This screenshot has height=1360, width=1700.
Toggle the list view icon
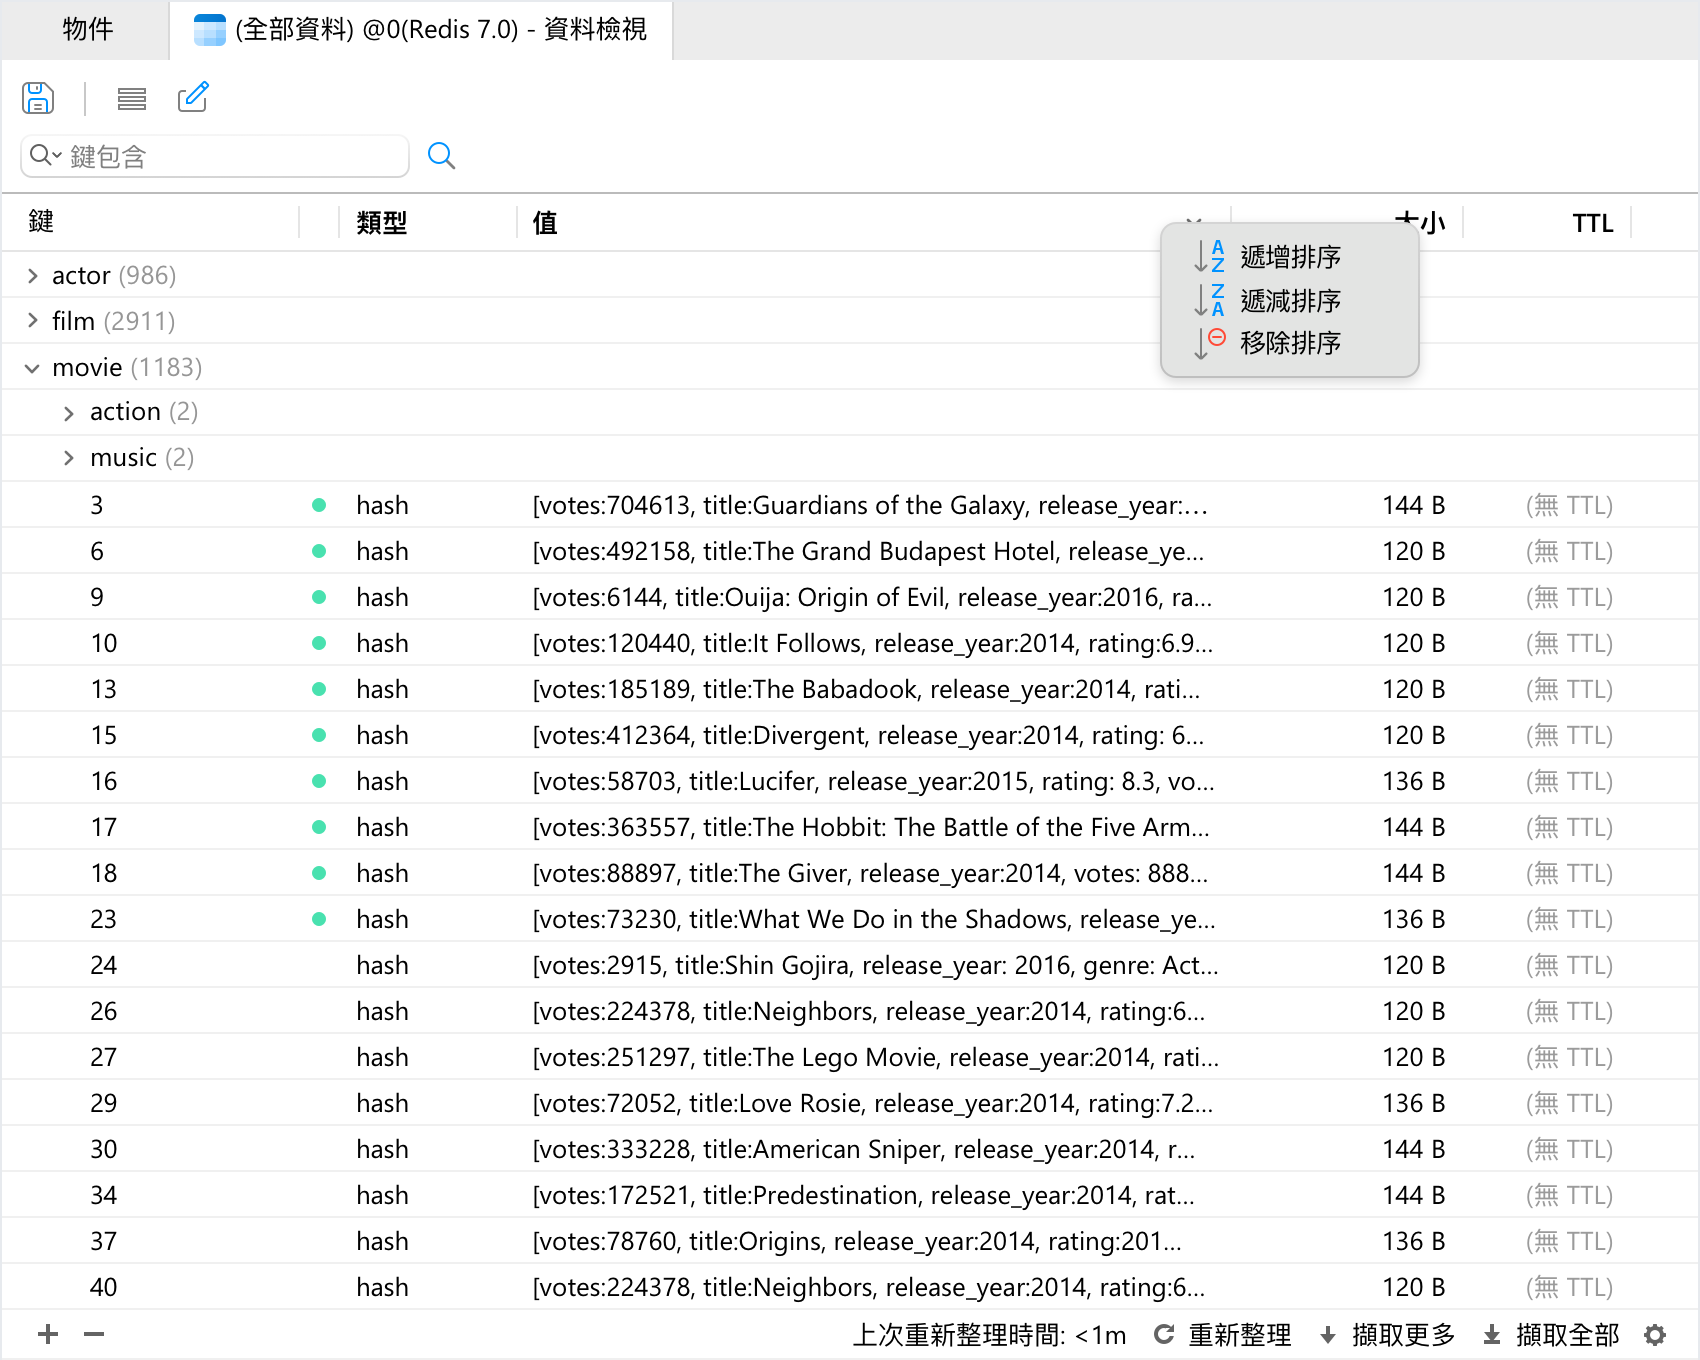(132, 98)
